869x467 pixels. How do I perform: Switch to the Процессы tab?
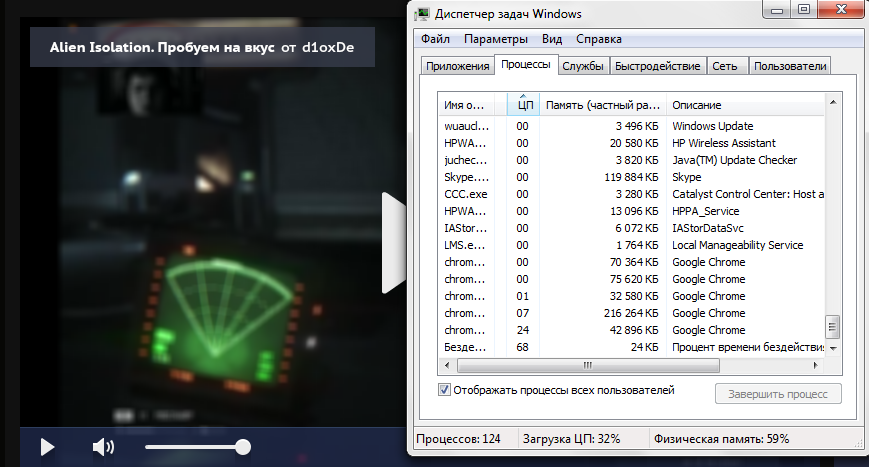tap(525, 64)
